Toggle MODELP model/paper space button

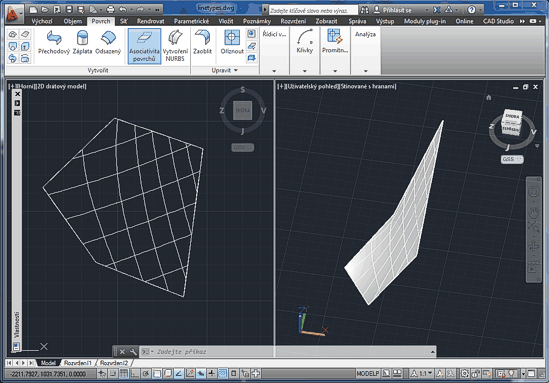(x=367, y=374)
